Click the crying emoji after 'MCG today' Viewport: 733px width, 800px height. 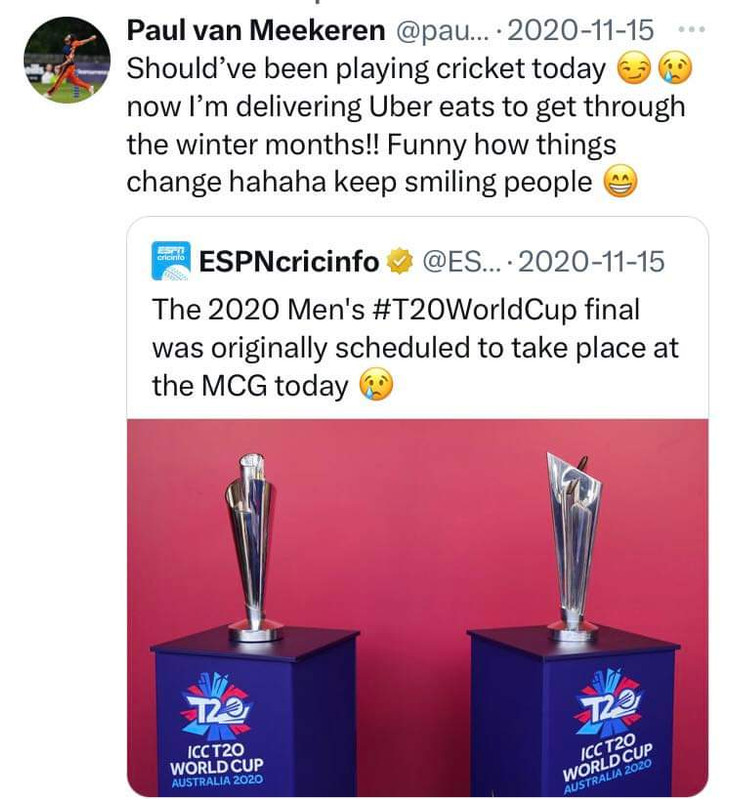coord(376,386)
